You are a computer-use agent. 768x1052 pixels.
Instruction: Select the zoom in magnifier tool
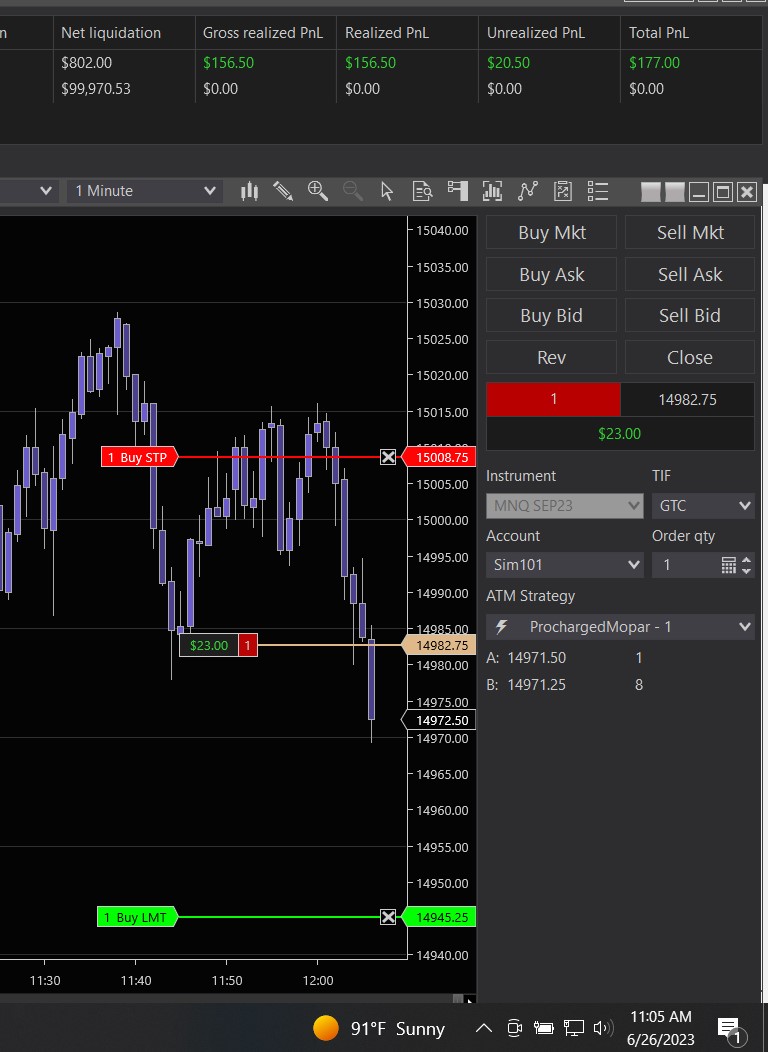point(318,191)
